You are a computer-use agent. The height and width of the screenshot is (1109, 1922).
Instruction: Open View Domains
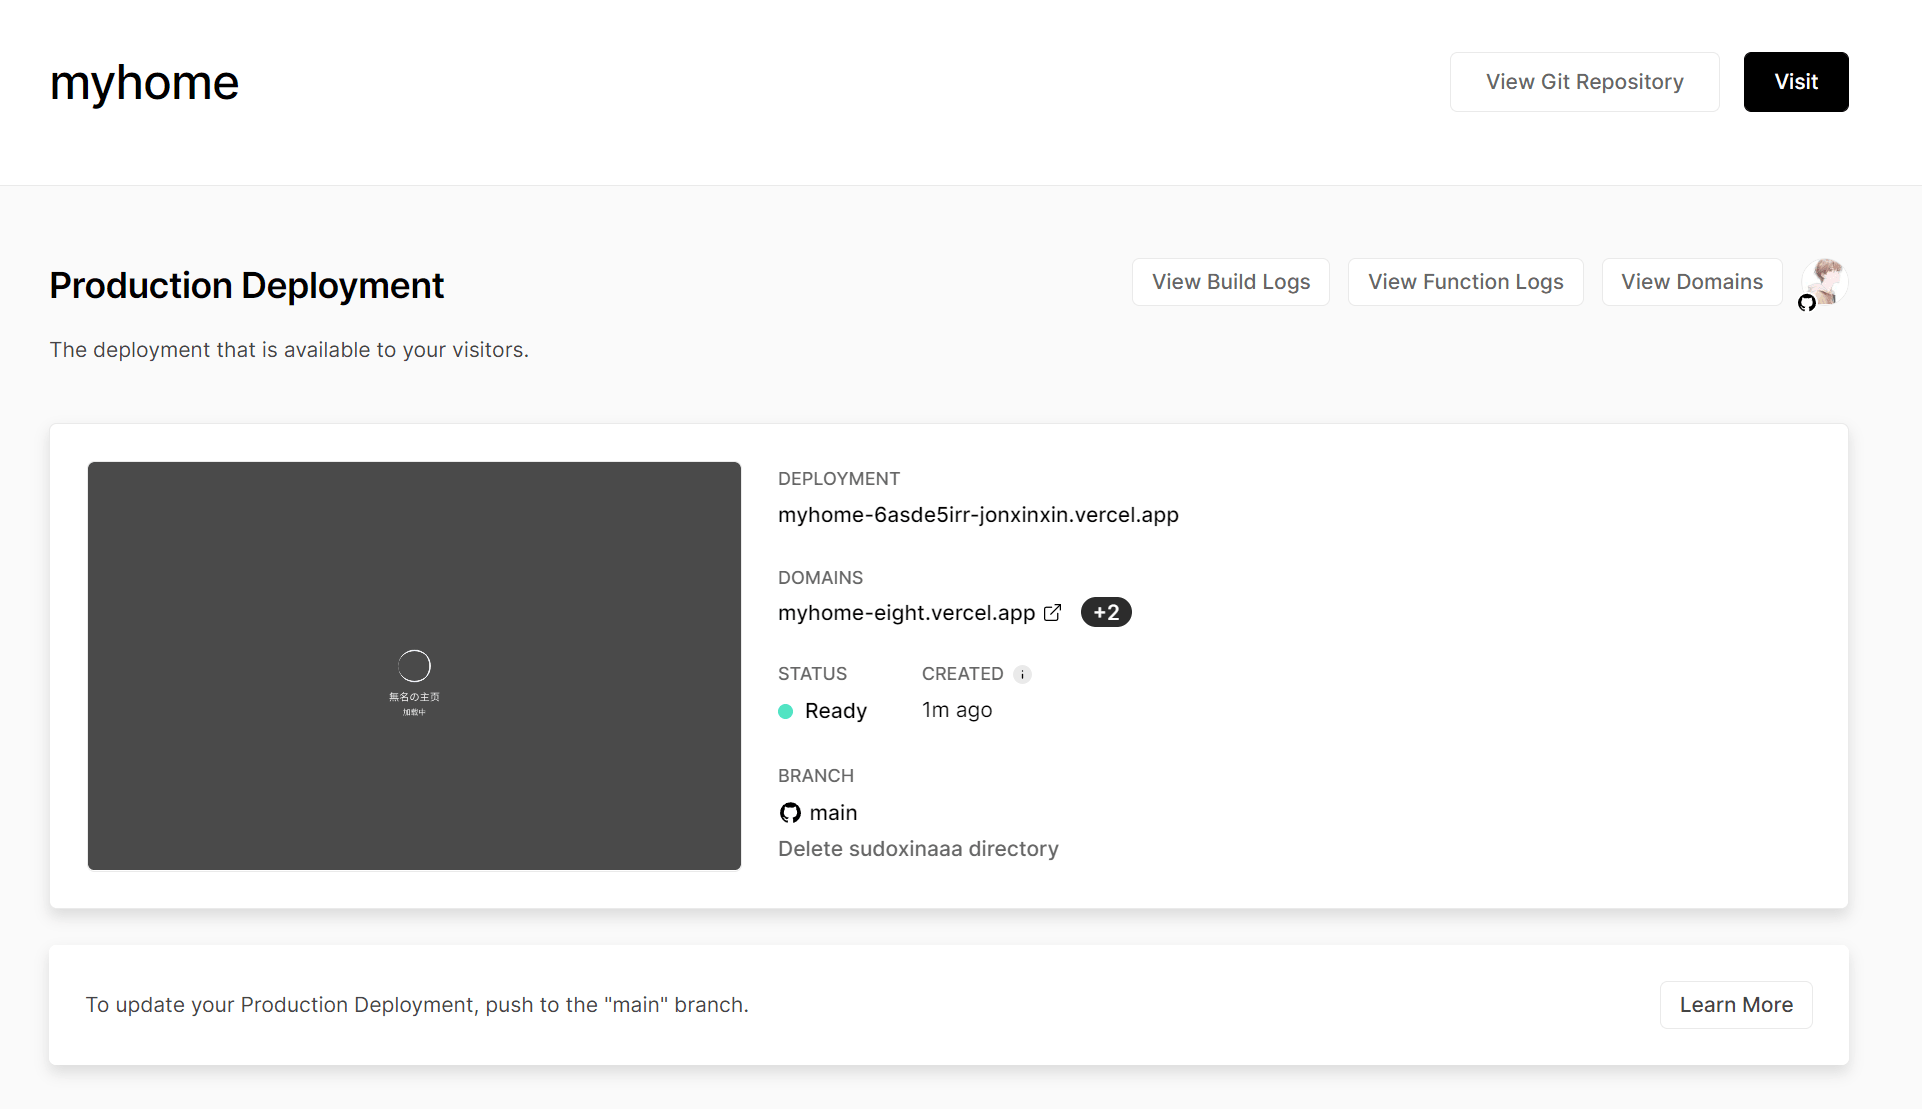(1691, 282)
